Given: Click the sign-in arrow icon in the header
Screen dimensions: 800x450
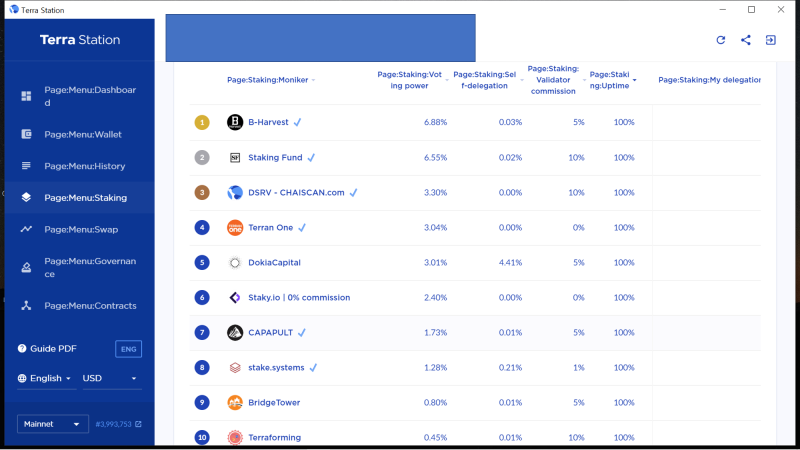Looking at the screenshot, I should [770, 40].
